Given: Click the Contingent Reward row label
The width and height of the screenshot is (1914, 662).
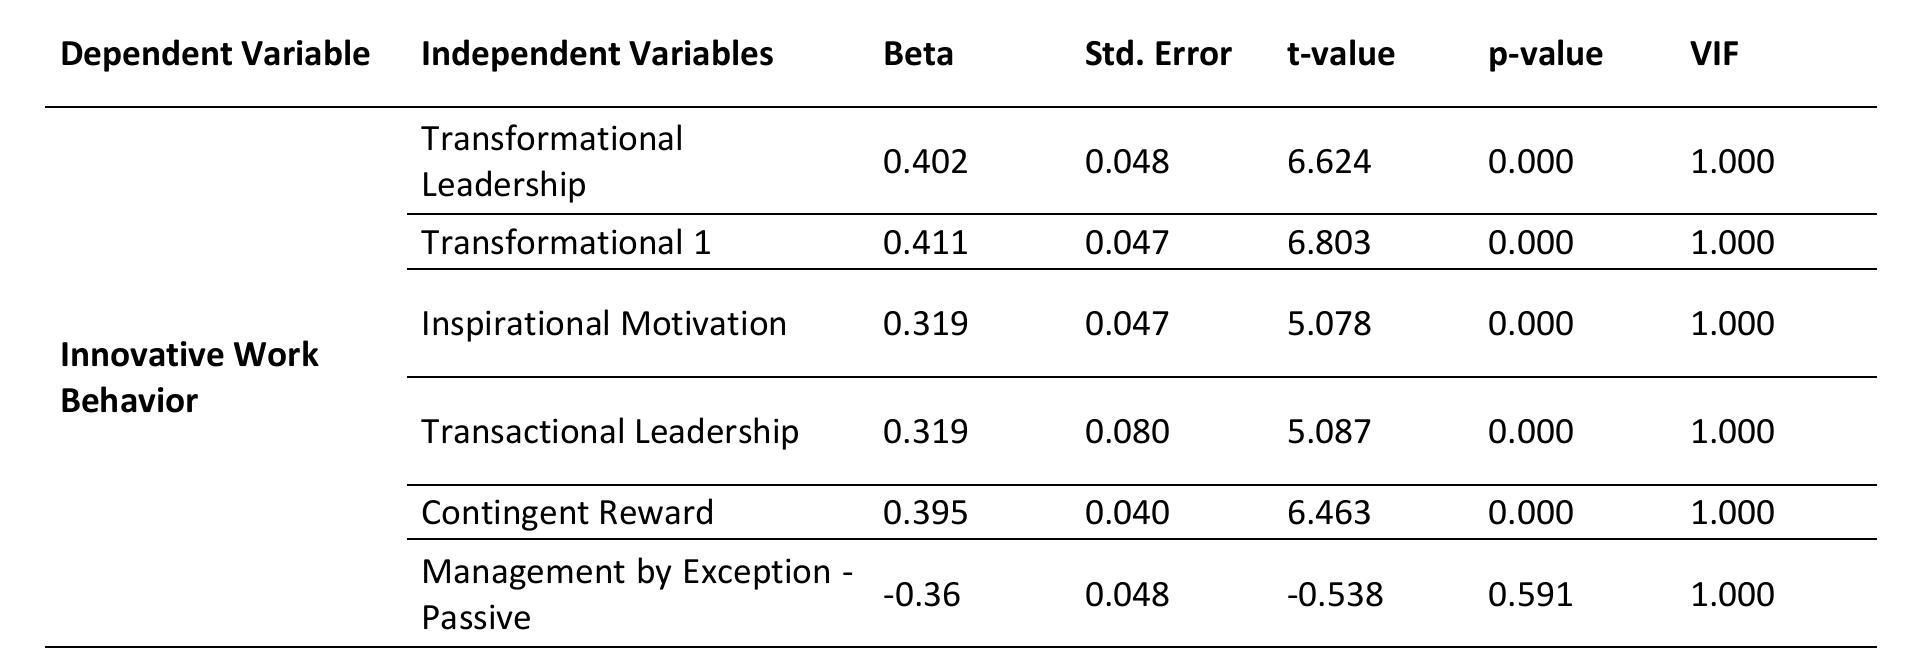Looking at the screenshot, I should (567, 512).
